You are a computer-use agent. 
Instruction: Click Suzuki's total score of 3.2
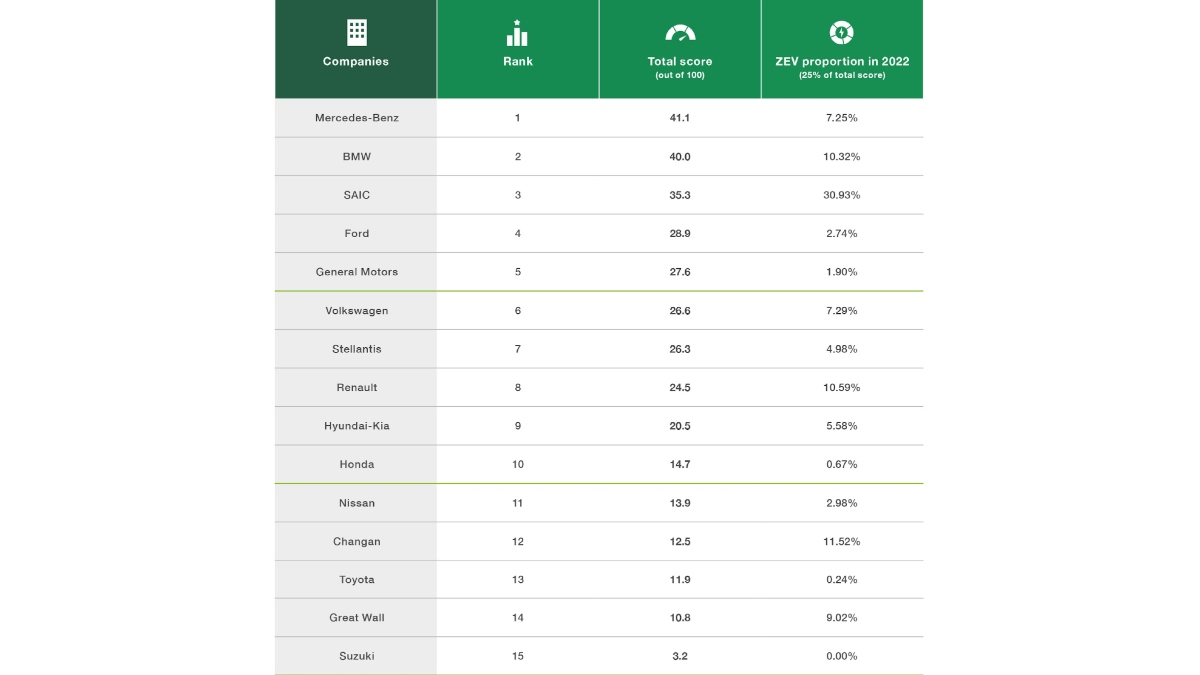680,657
